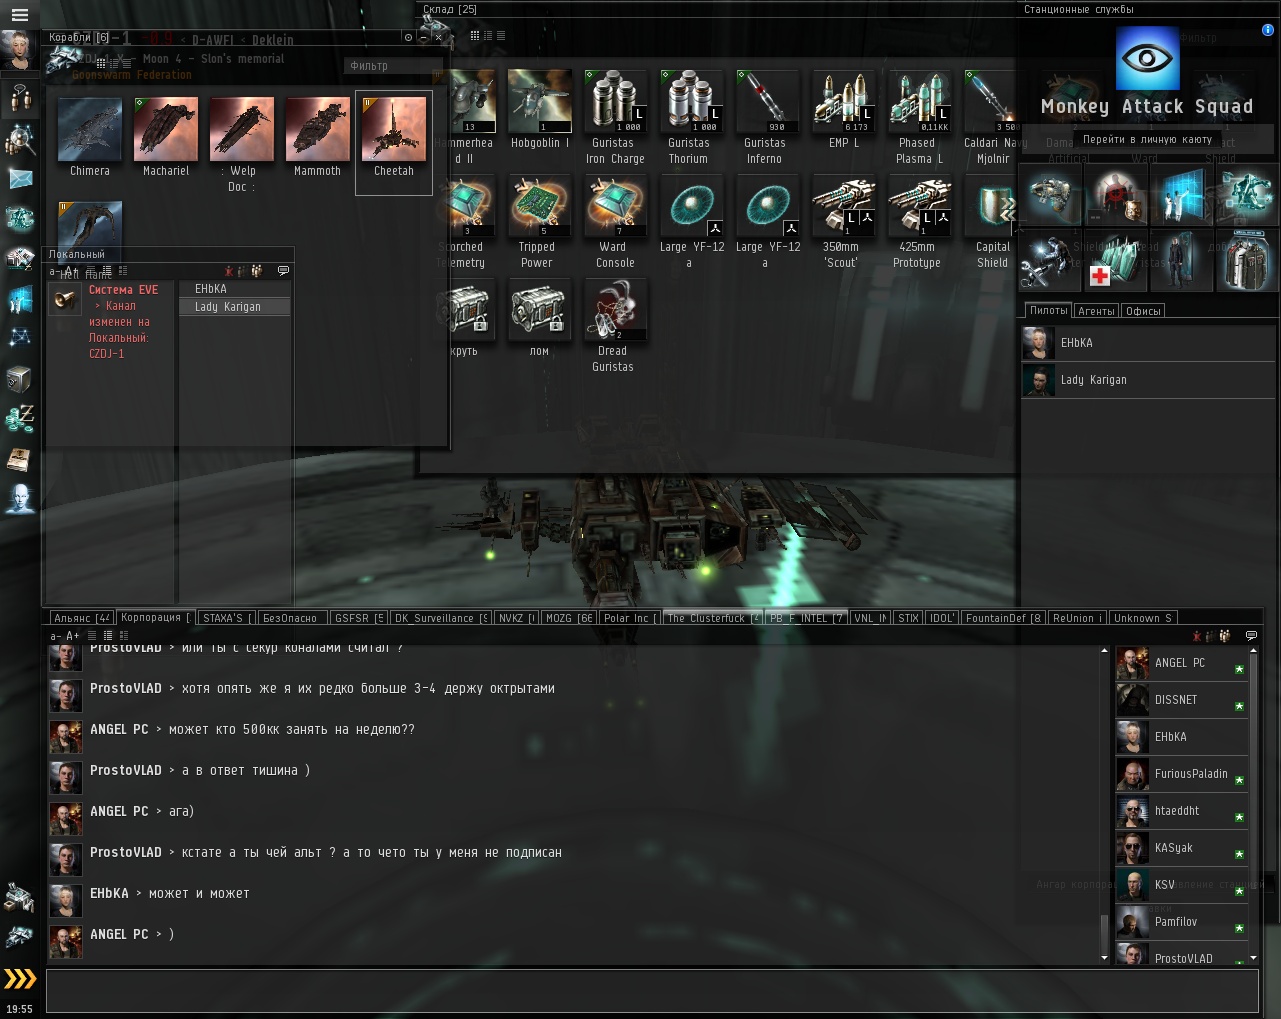The height and width of the screenshot is (1019, 1281).
Task: Click the Фильтр field in the ships window
Action: pos(393,66)
